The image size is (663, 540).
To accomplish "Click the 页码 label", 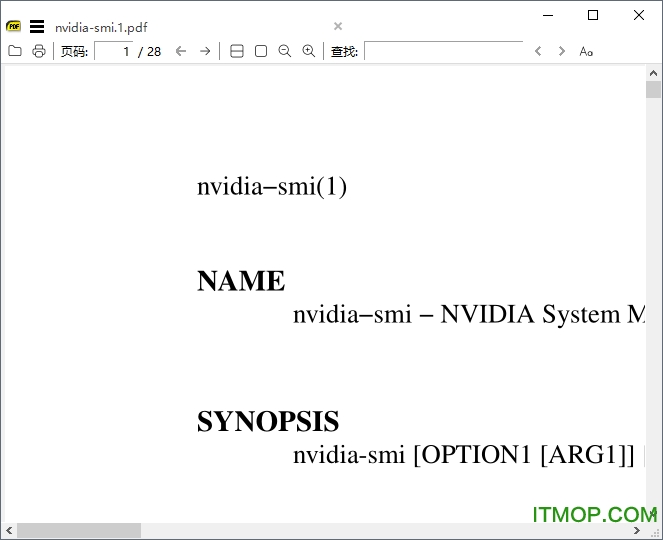I will 74,52.
